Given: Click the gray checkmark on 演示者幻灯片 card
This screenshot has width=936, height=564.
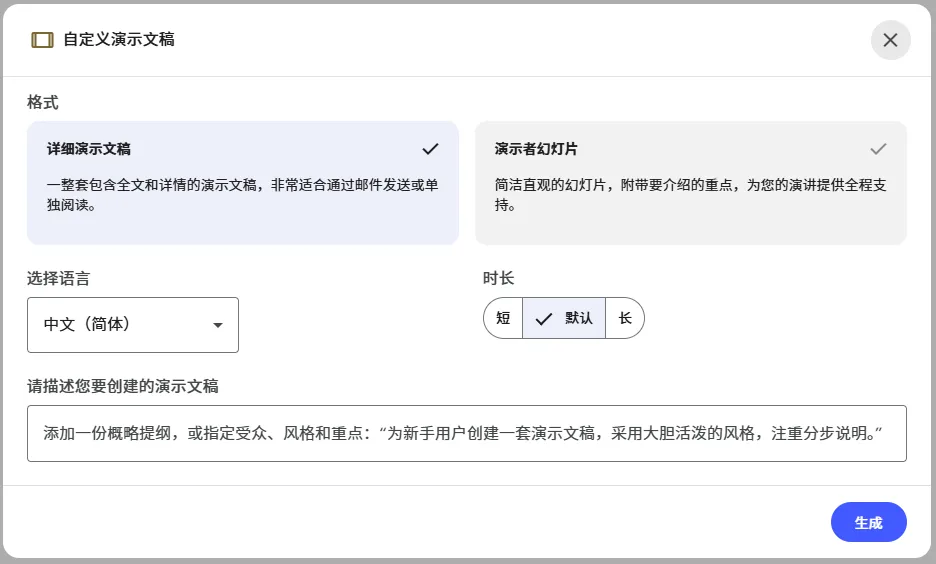Looking at the screenshot, I should pos(878,149).
